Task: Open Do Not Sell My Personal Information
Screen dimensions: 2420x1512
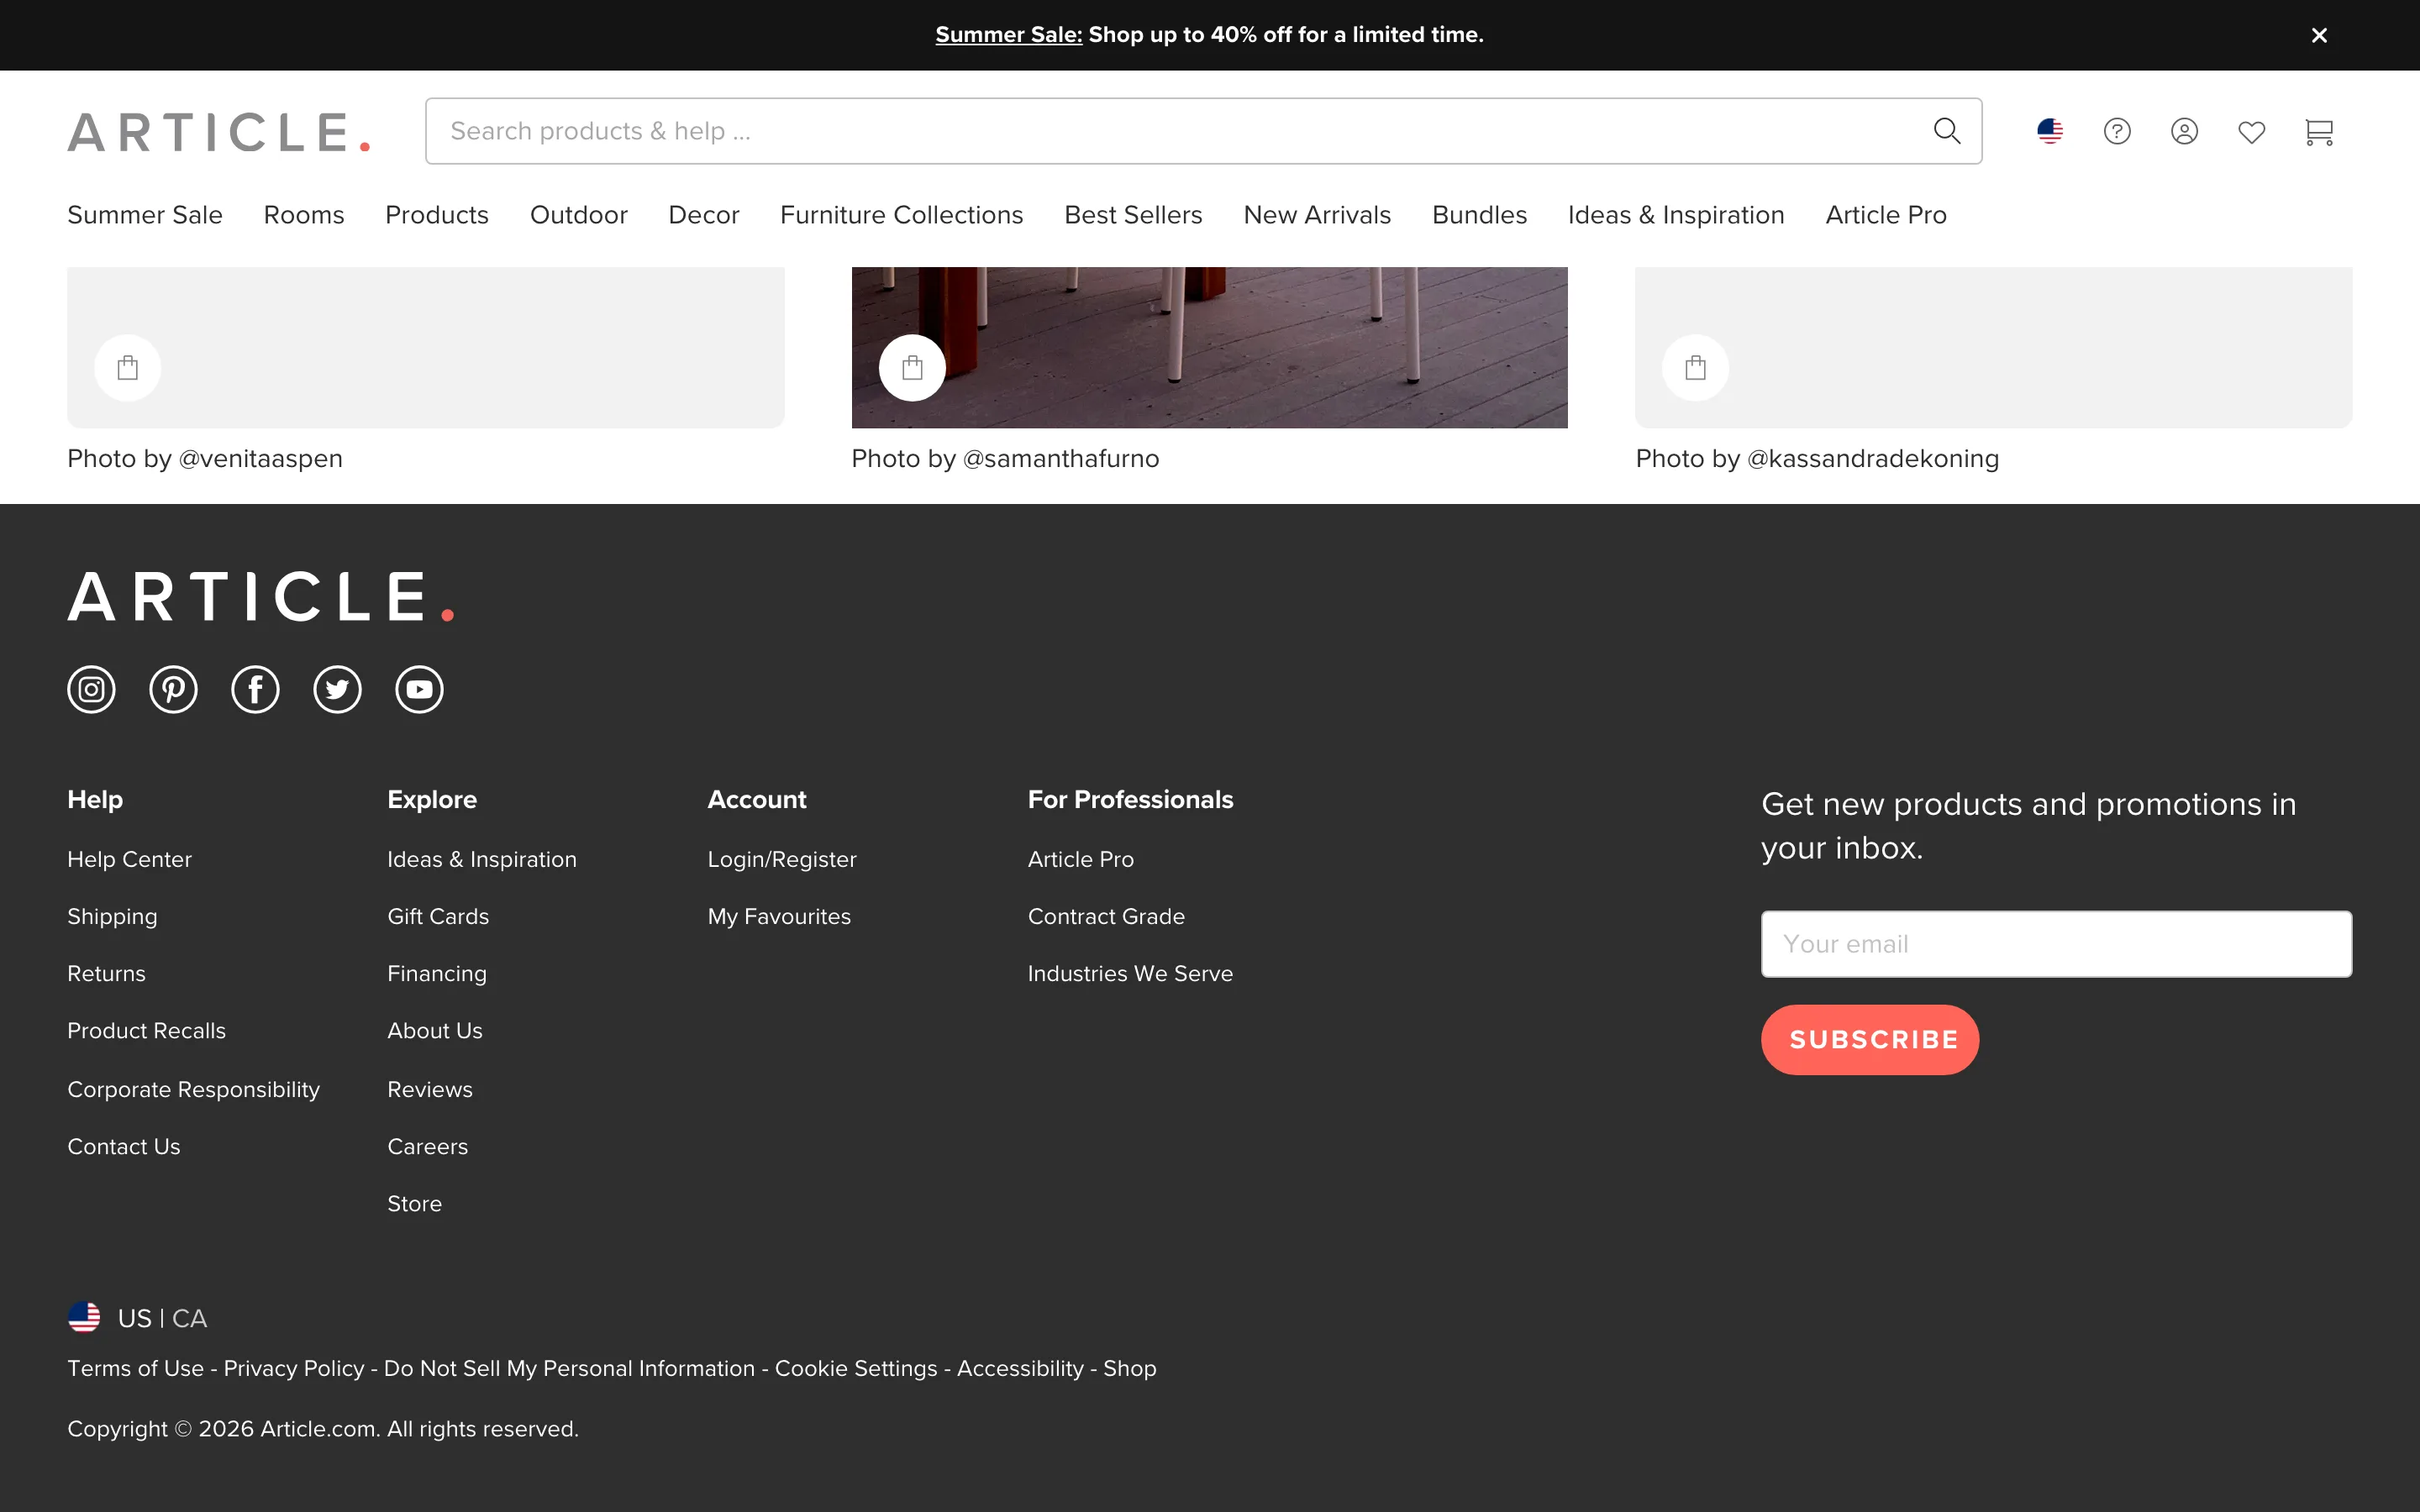Action: tap(569, 1368)
